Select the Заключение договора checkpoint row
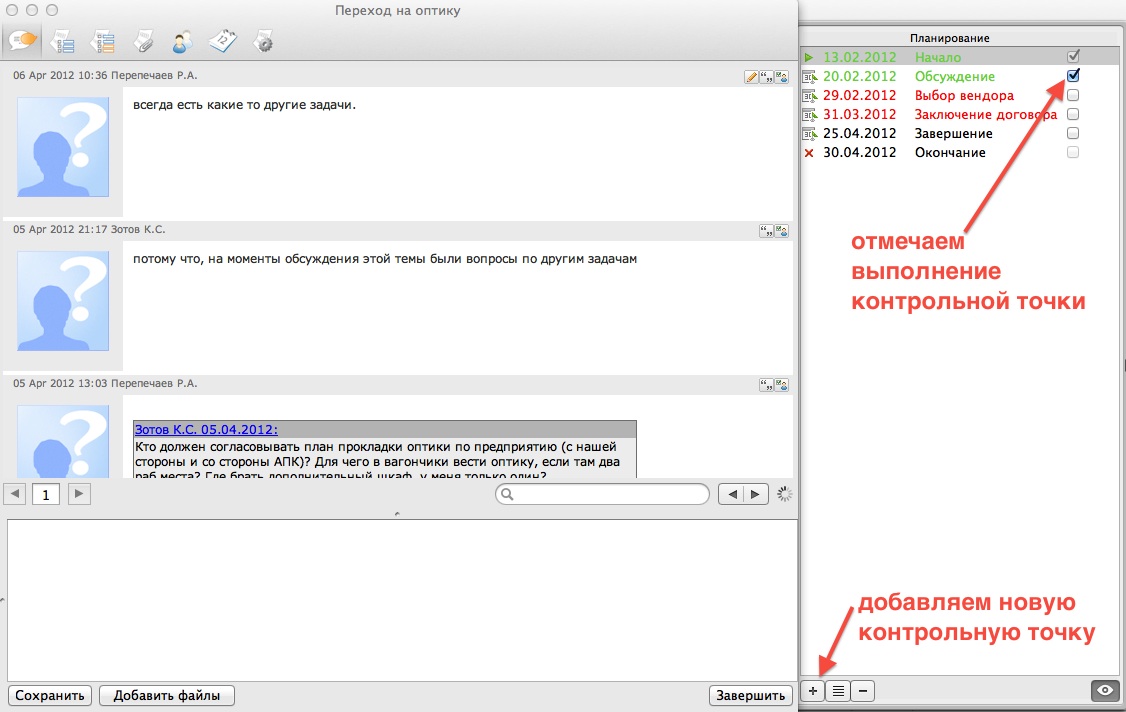Viewport: 1126px width, 712px height. (985, 114)
